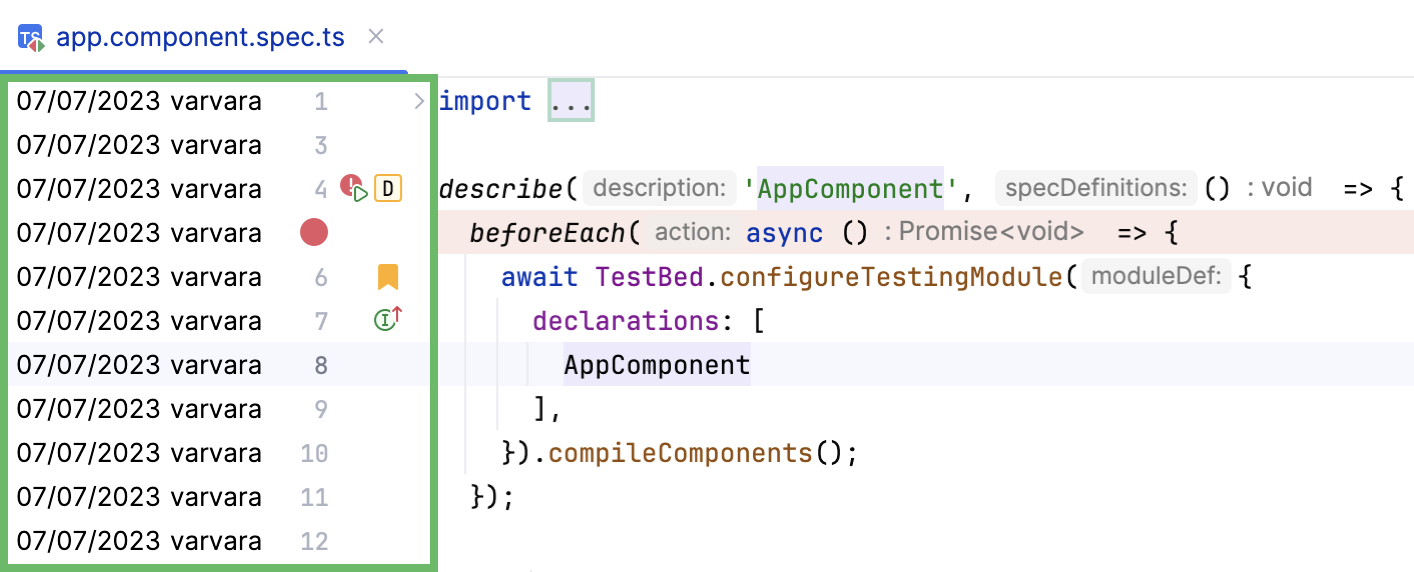This screenshot has height=572, width=1414.
Task: Click the compileComponents method call
Action: (680, 453)
